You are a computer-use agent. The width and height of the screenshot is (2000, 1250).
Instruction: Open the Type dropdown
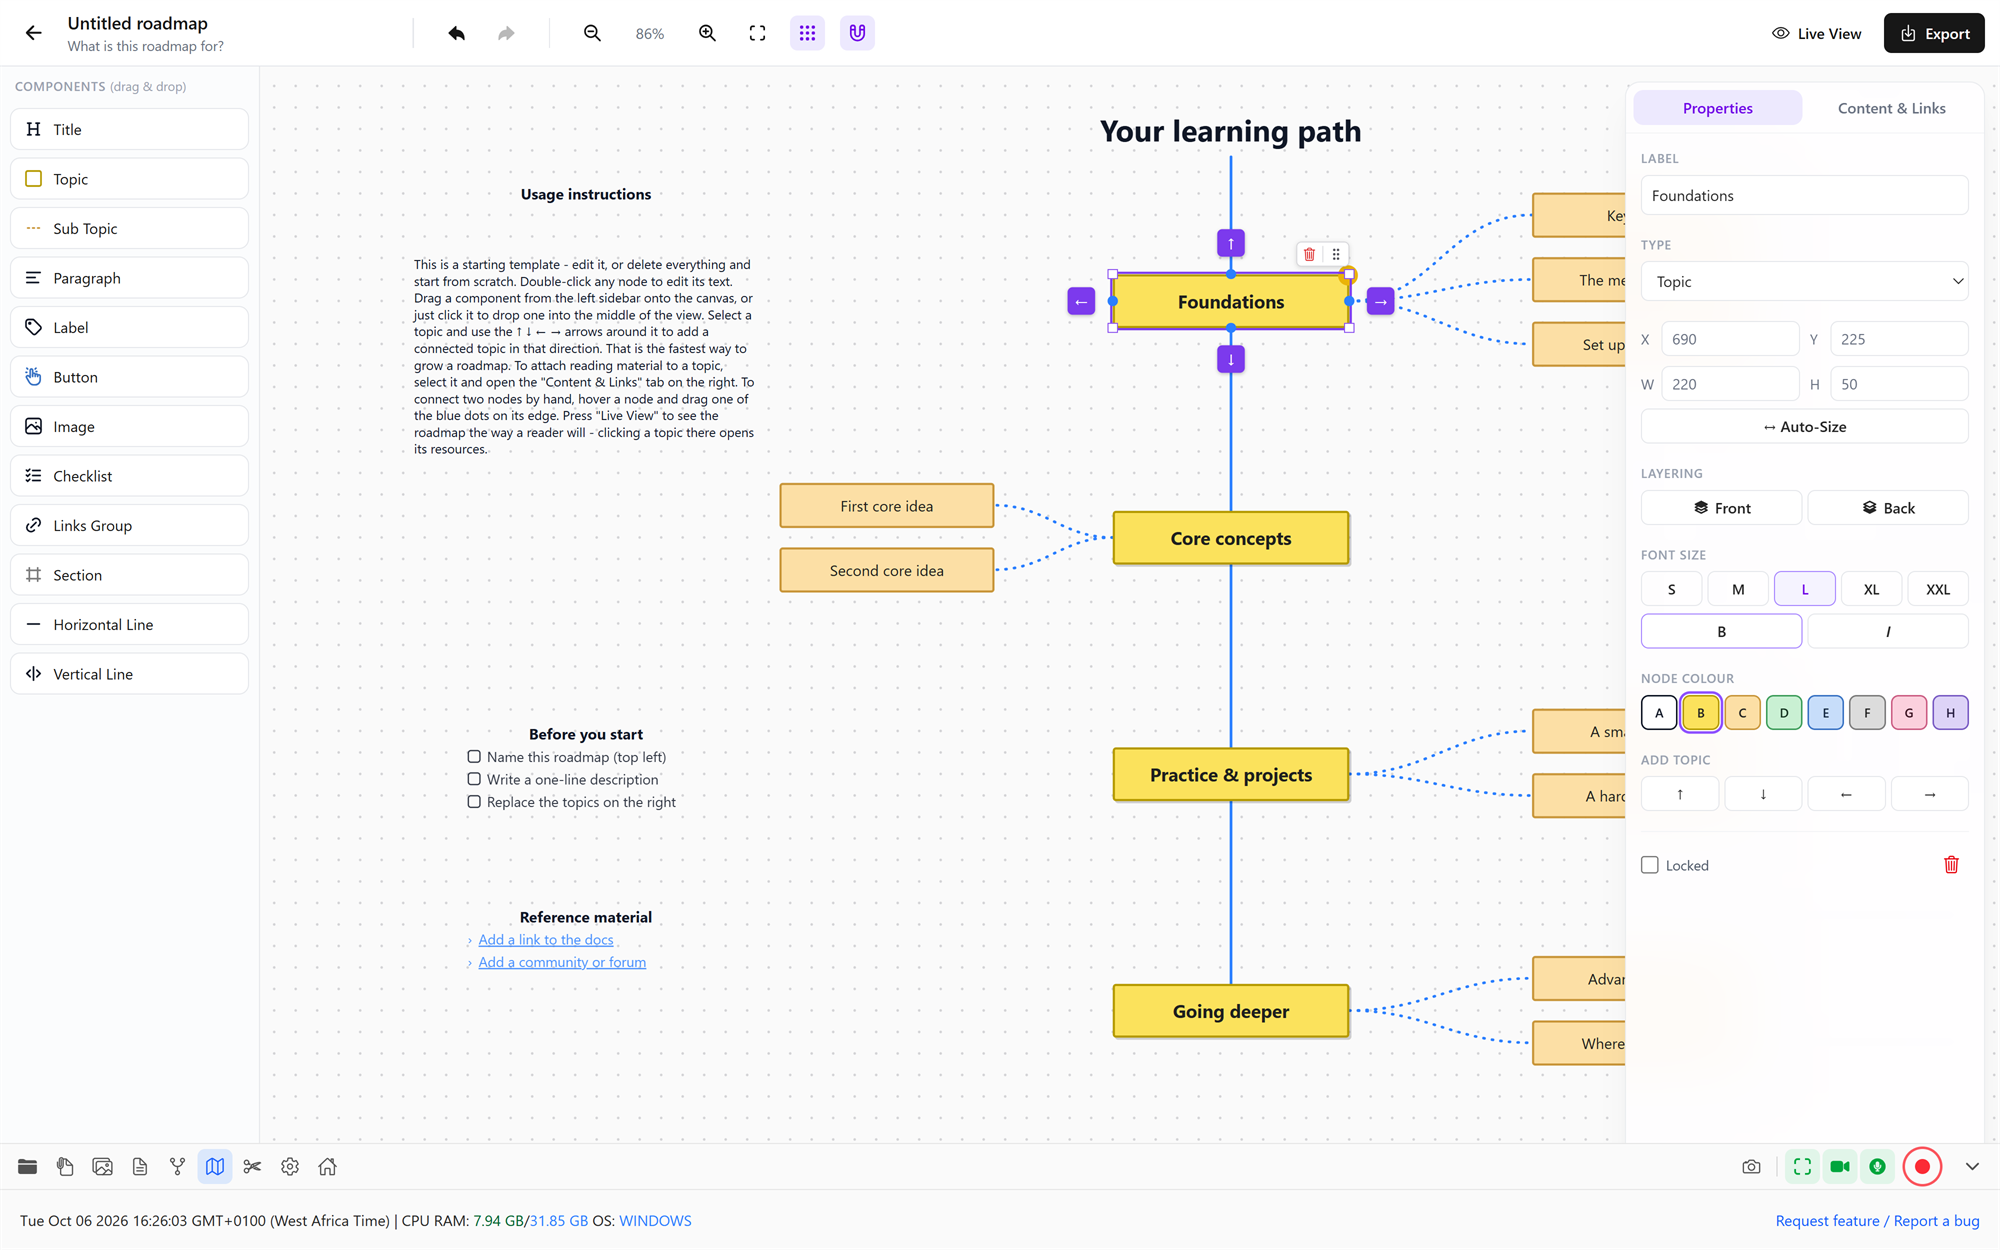(x=1804, y=282)
